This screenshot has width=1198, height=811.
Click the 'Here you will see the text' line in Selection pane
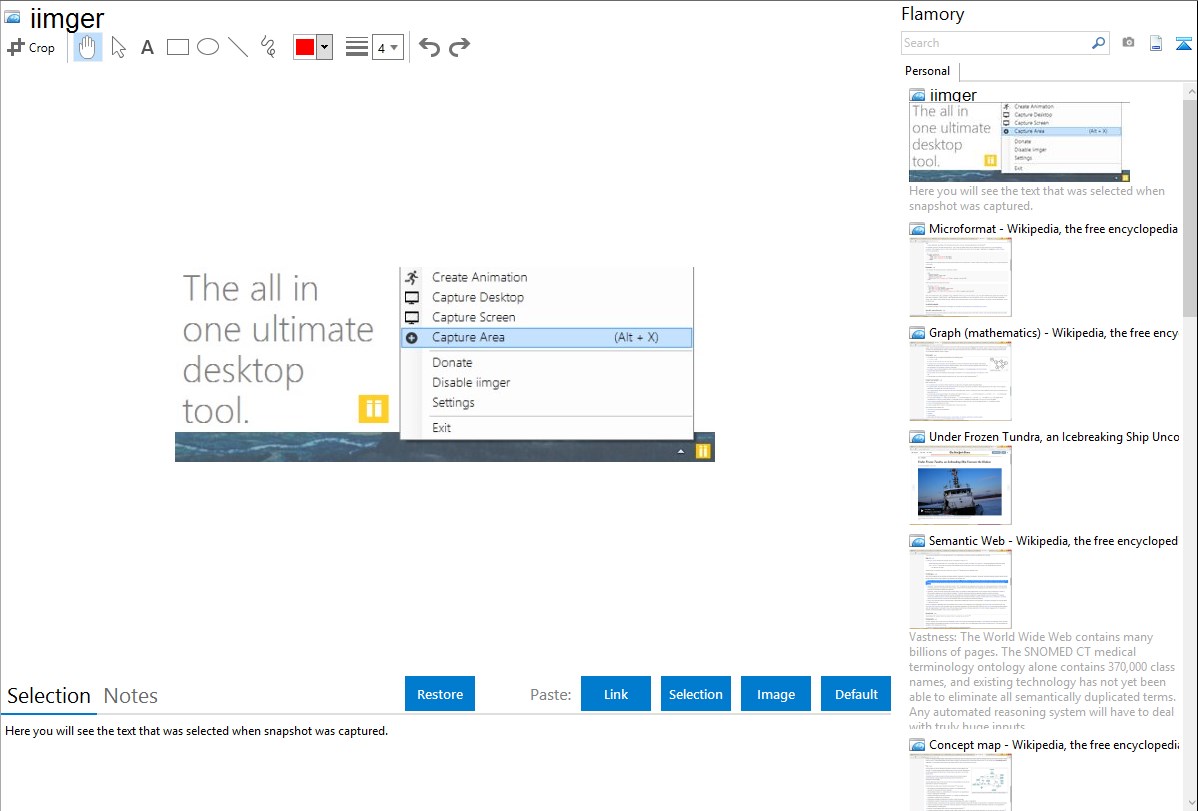point(196,731)
